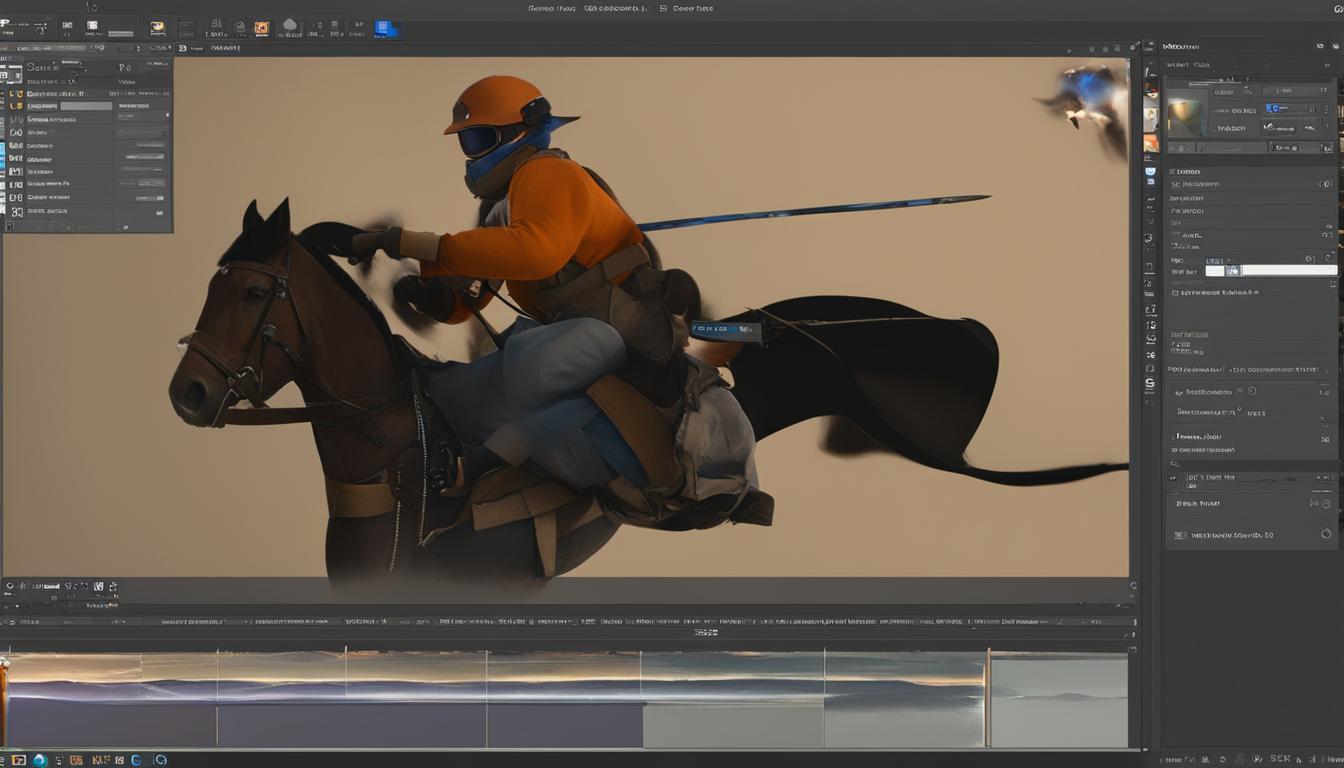This screenshot has height=768, width=1344.
Task: Select the blue tool icon in the top toolbar
Action: 385,28
